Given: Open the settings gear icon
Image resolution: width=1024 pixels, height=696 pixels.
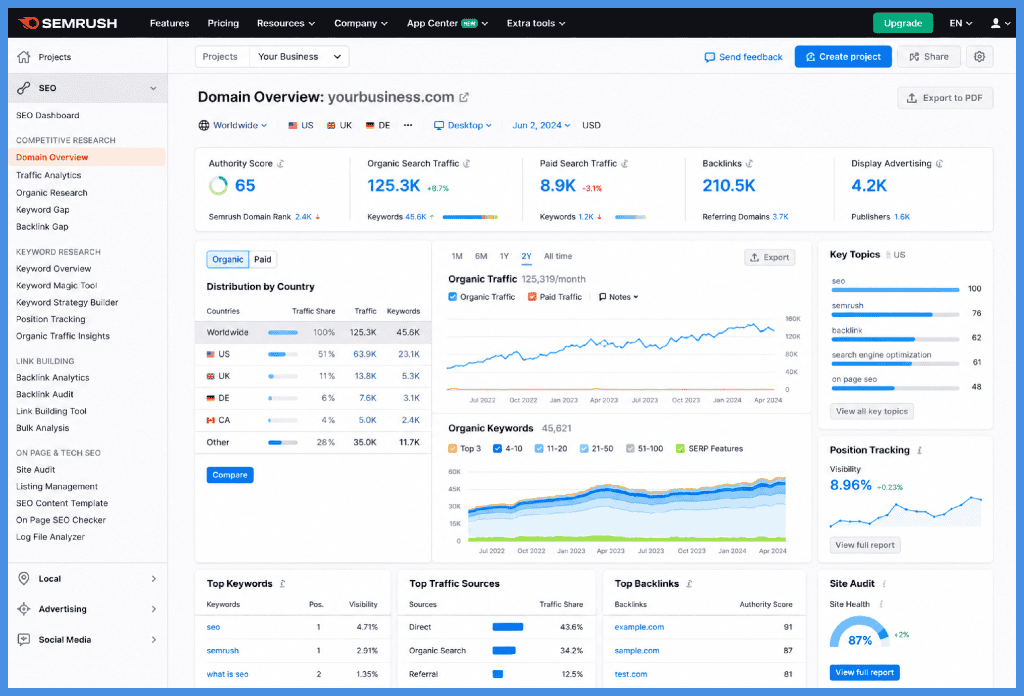Looking at the screenshot, I should 979,57.
